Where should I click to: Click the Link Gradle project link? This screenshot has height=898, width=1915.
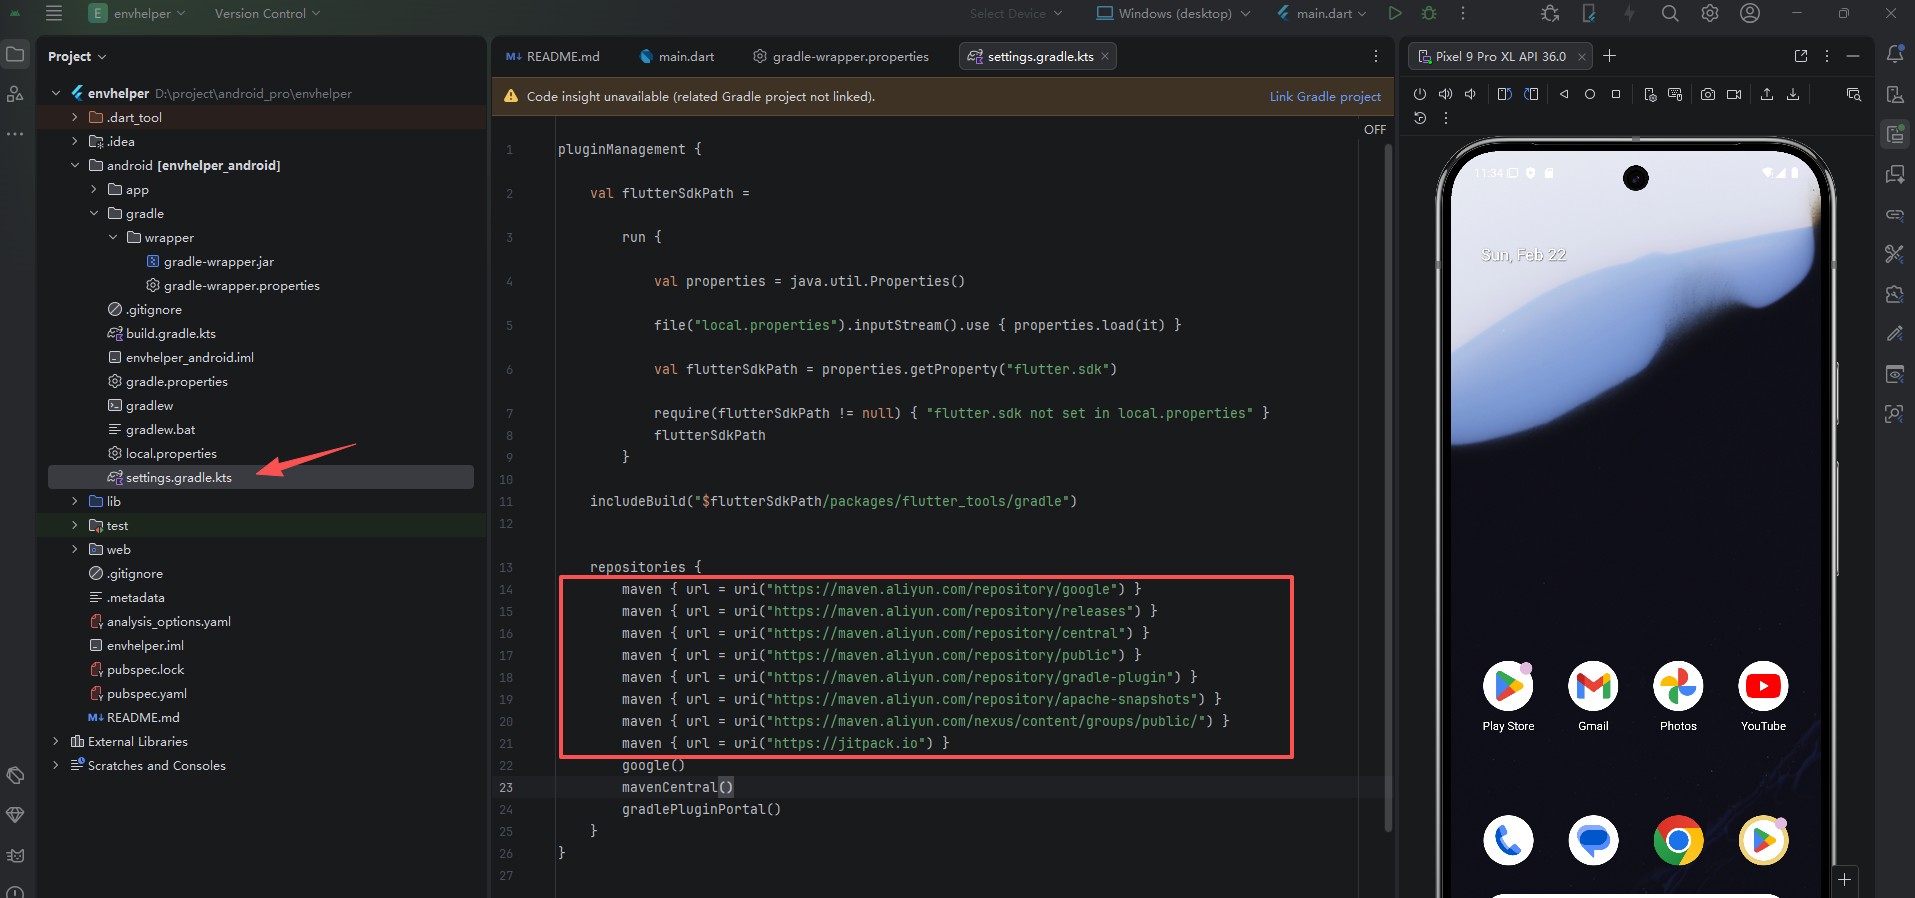point(1325,96)
